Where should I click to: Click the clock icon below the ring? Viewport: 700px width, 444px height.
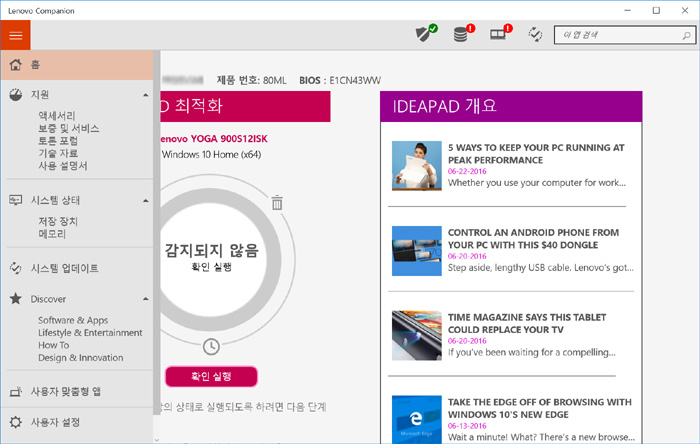(x=211, y=347)
